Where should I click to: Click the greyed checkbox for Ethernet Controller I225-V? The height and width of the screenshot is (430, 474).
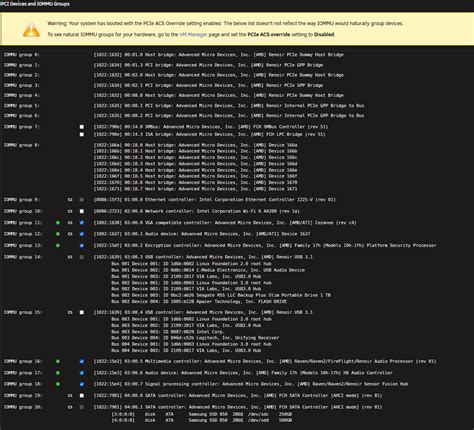(82, 200)
